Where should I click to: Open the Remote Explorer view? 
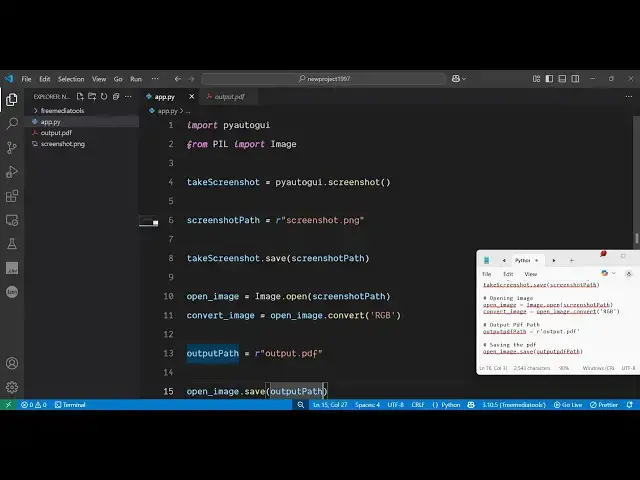12,220
